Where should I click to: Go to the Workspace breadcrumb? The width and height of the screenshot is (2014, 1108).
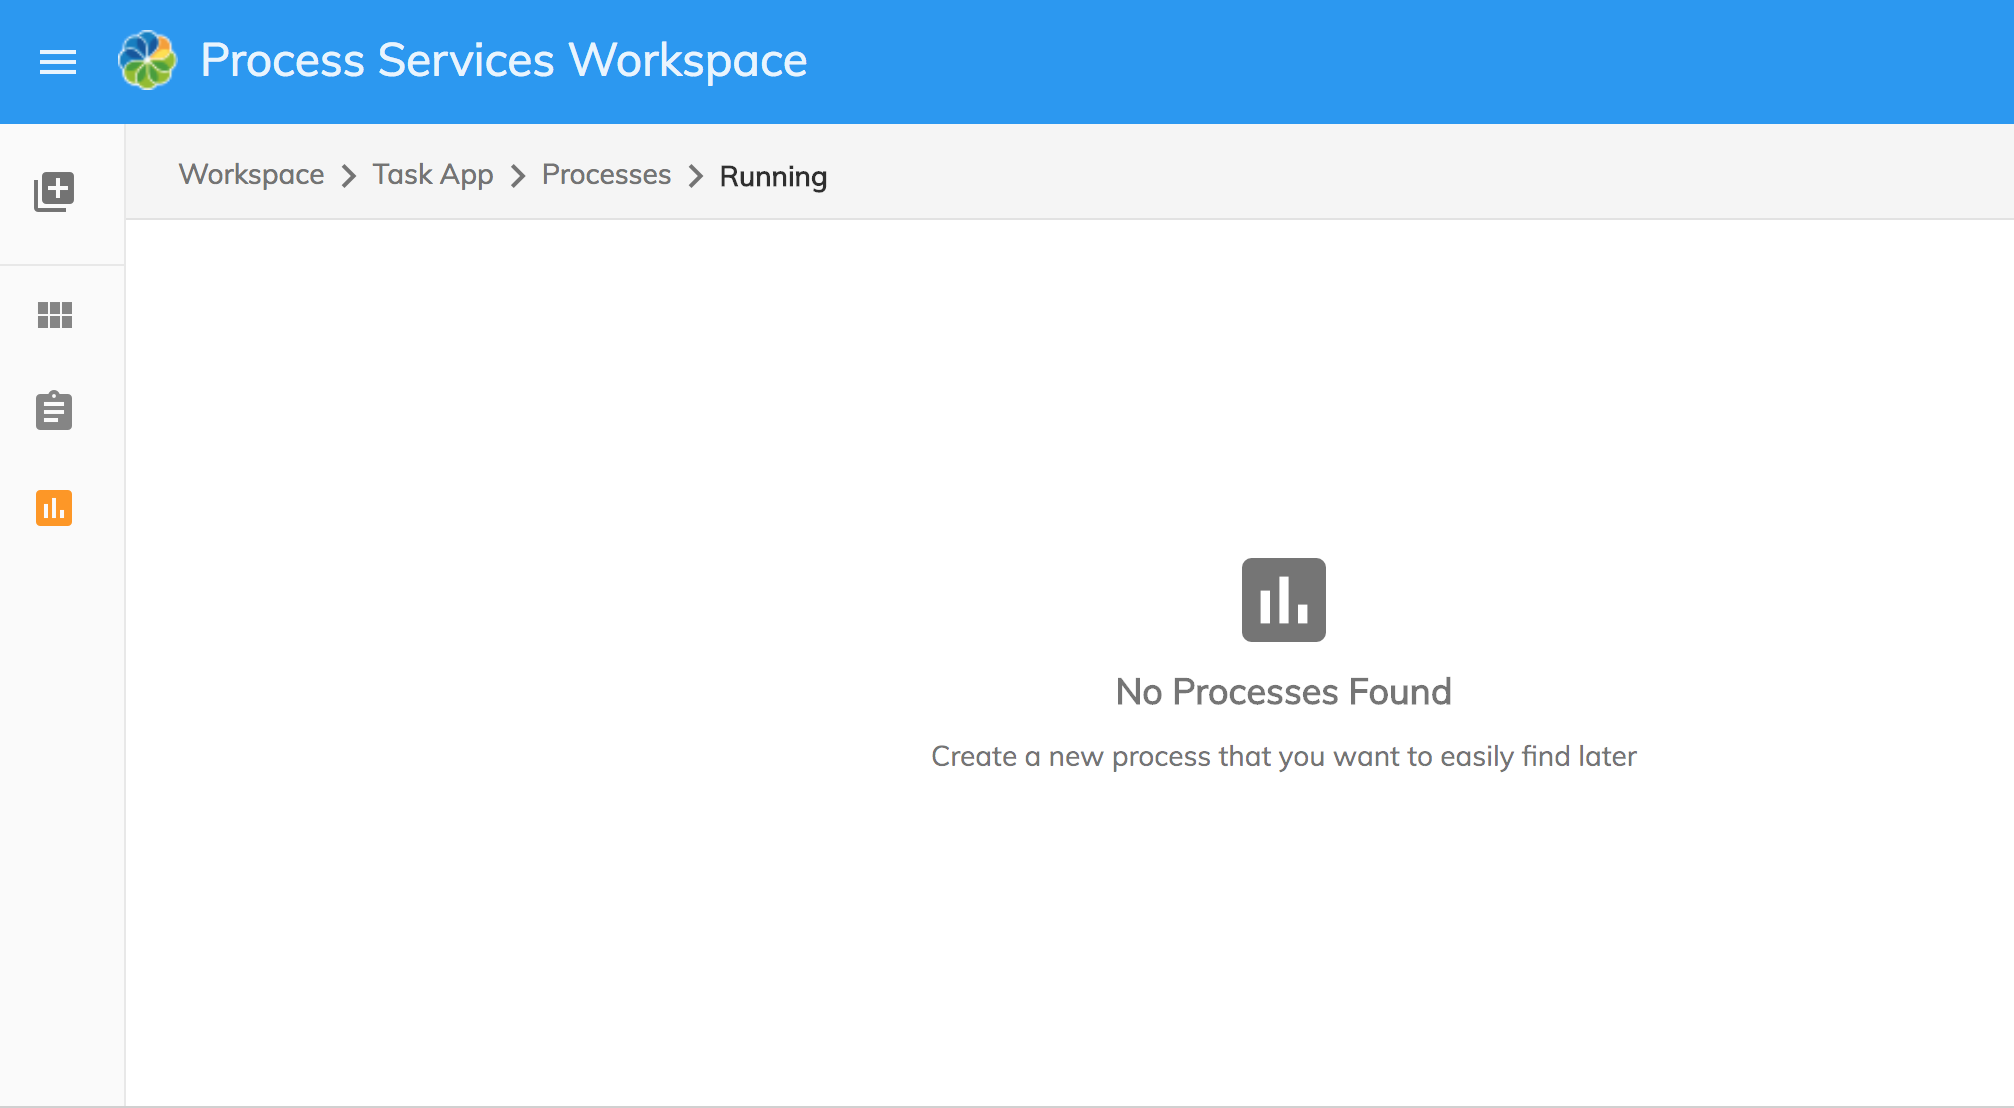click(251, 175)
